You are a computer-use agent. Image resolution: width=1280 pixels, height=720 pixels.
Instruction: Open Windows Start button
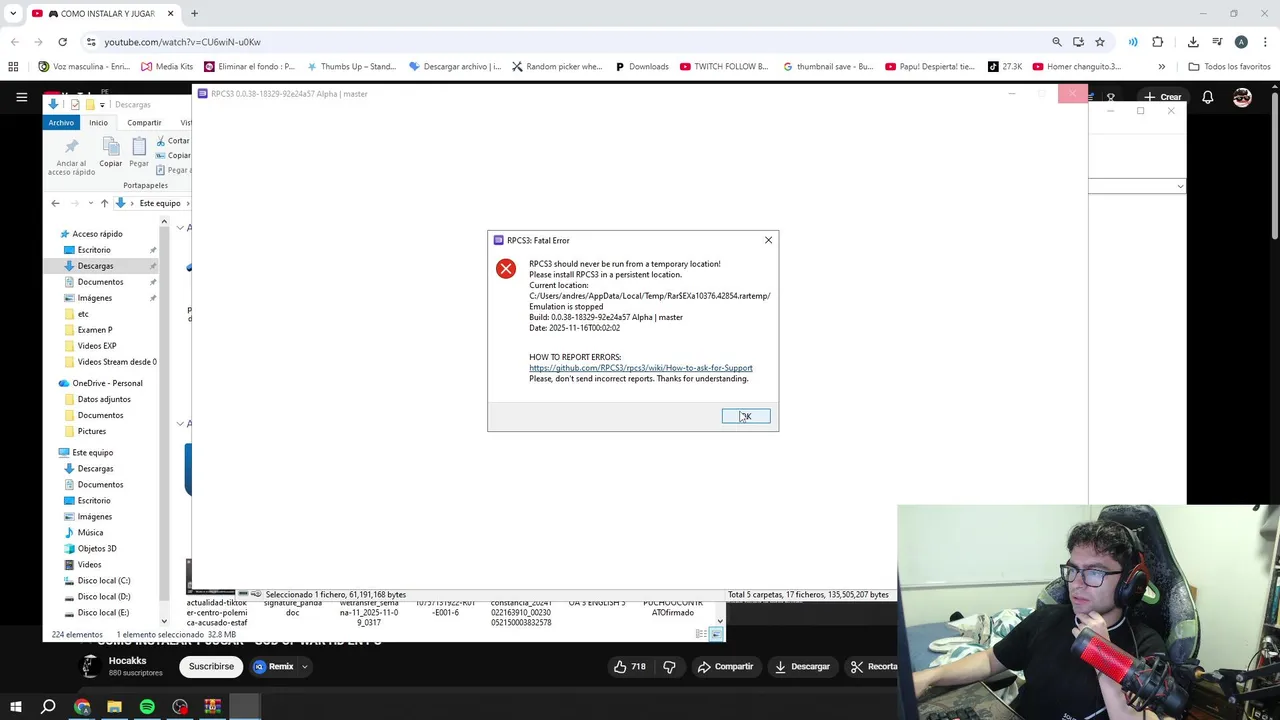[16, 707]
